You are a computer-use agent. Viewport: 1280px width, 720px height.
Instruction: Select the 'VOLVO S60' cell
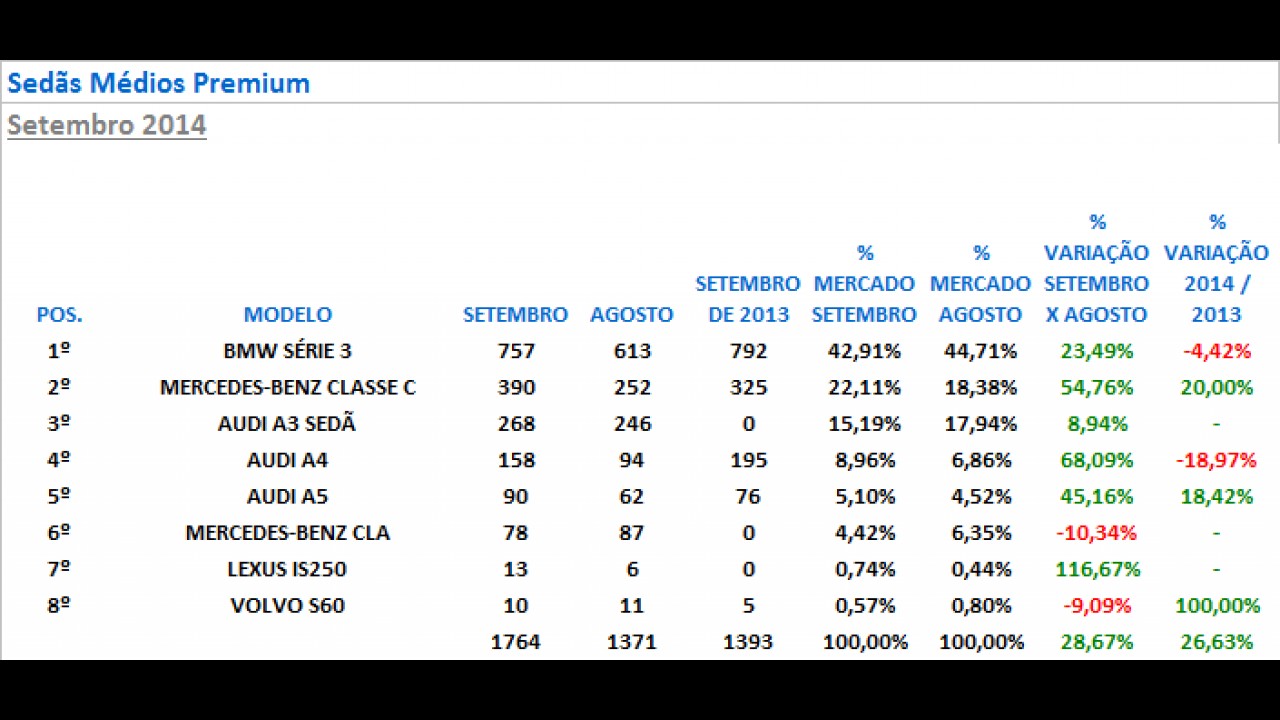coord(288,605)
